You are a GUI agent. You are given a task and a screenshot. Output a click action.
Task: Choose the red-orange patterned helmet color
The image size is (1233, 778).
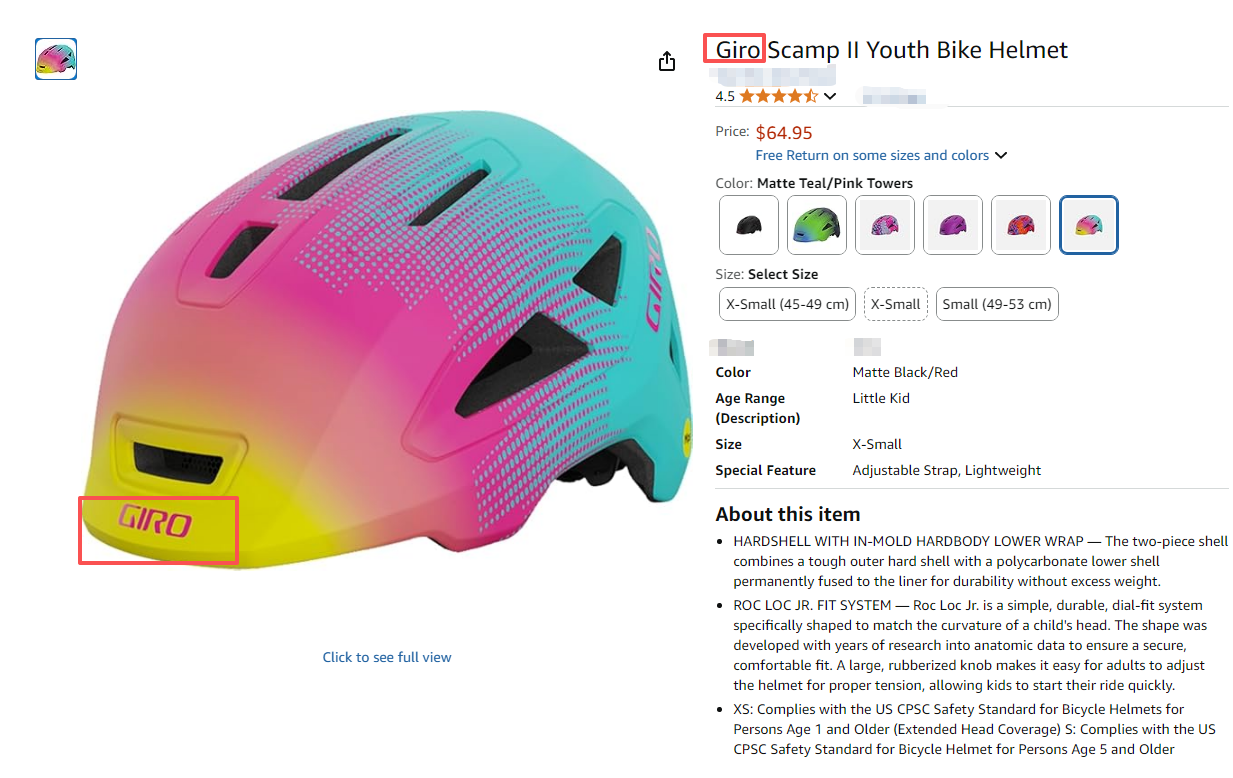pyautogui.click(x=1021, y=225)
